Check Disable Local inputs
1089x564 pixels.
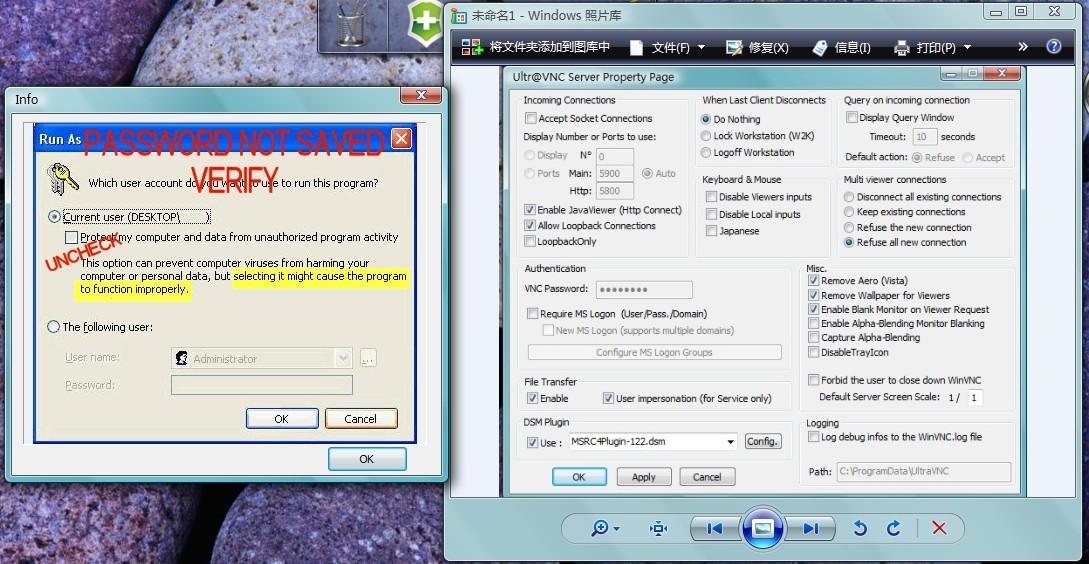[711, 214]
